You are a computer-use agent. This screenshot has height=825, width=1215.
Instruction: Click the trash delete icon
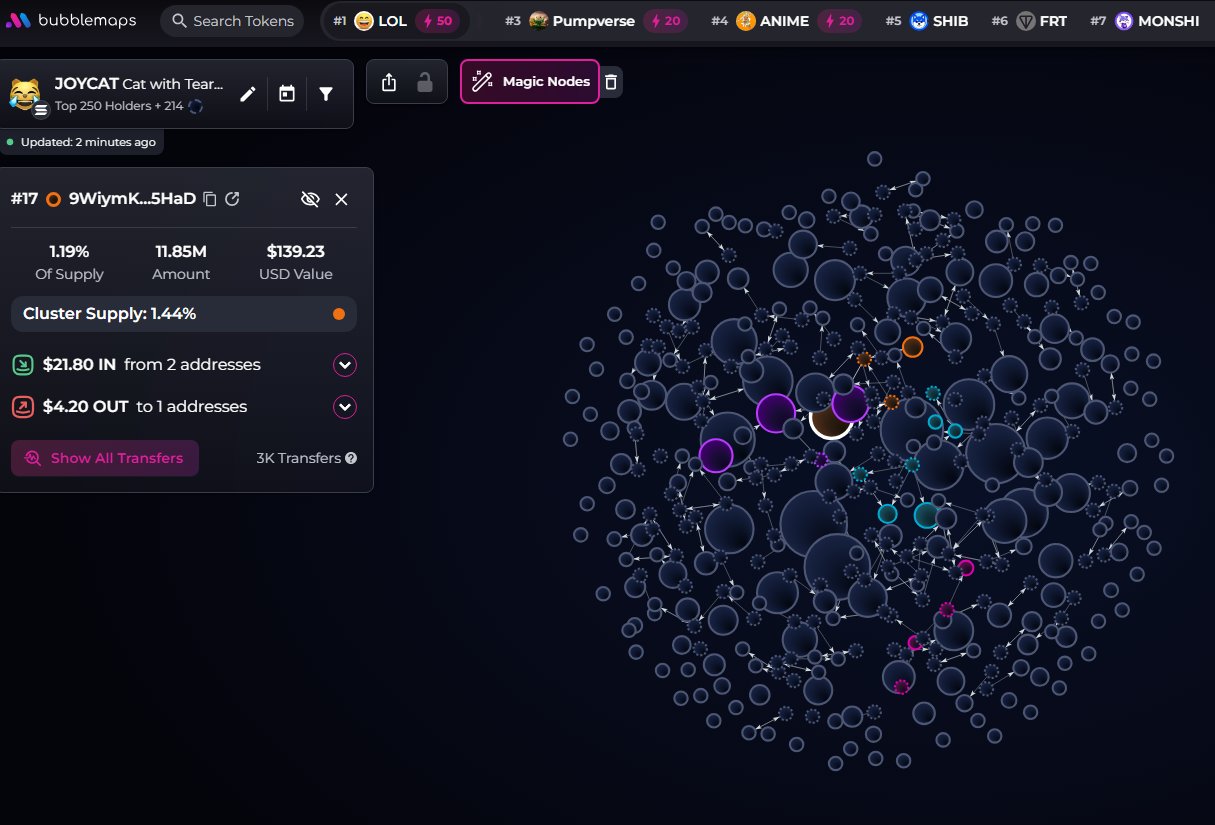click(x=611, y=82)
